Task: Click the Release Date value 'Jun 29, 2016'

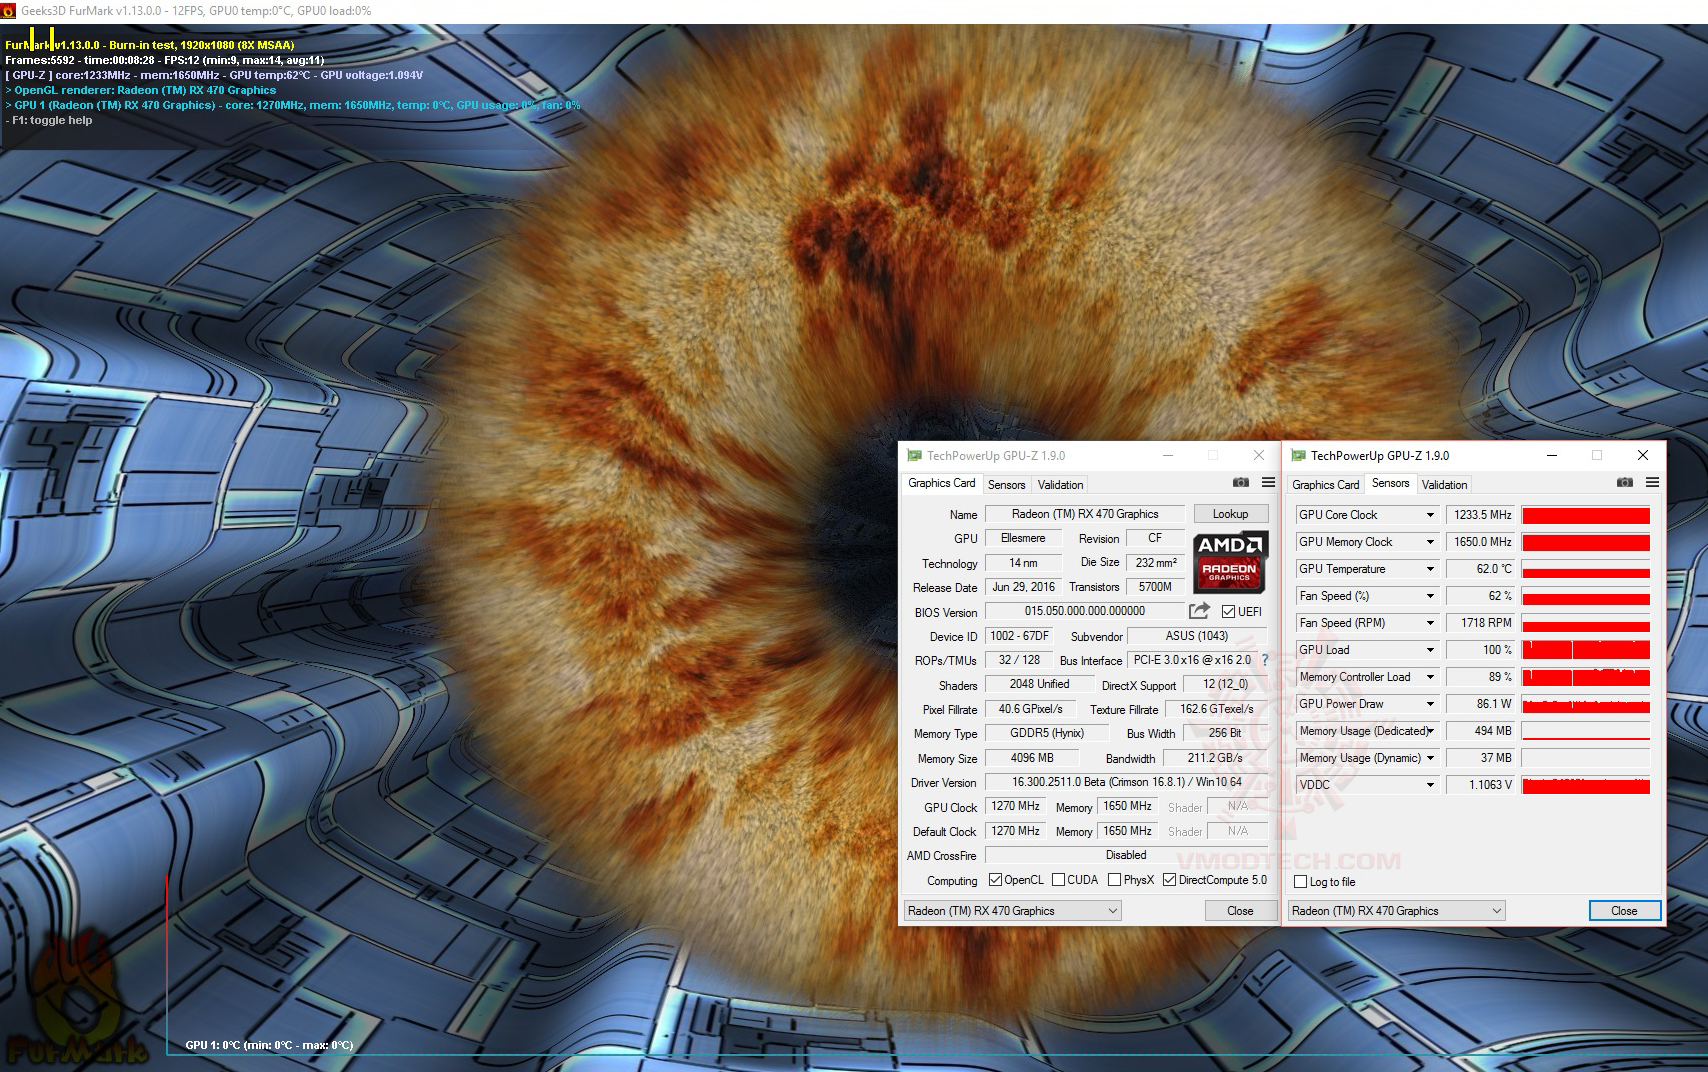Action: tap(1023, 587)
